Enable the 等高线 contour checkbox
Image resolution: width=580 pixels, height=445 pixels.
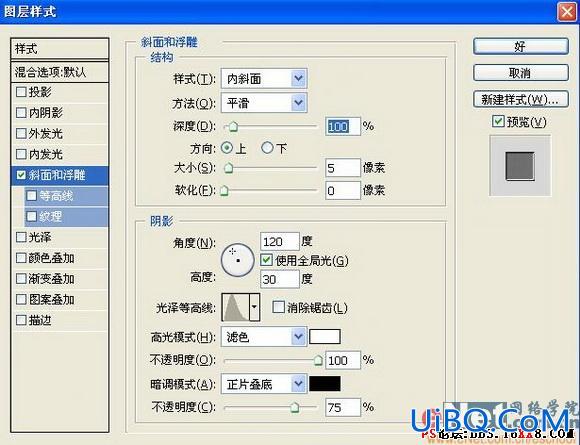point(32,195)
